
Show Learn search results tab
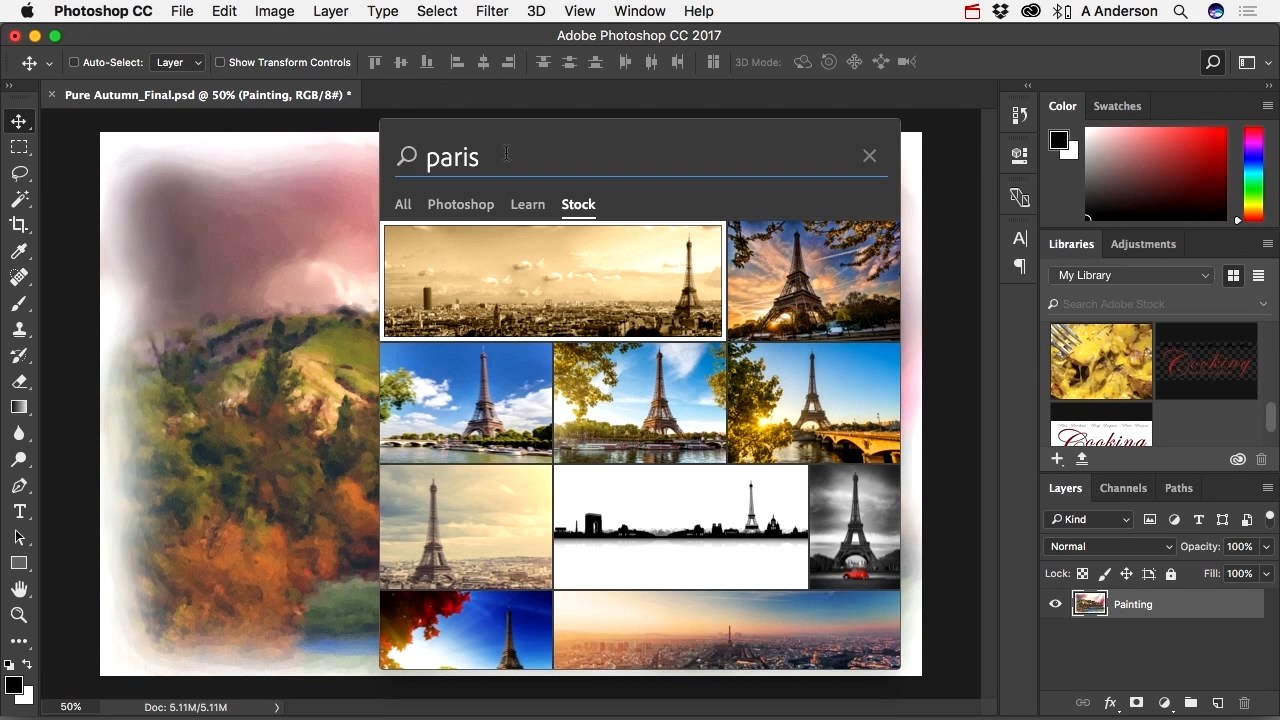tap(528, 204)
